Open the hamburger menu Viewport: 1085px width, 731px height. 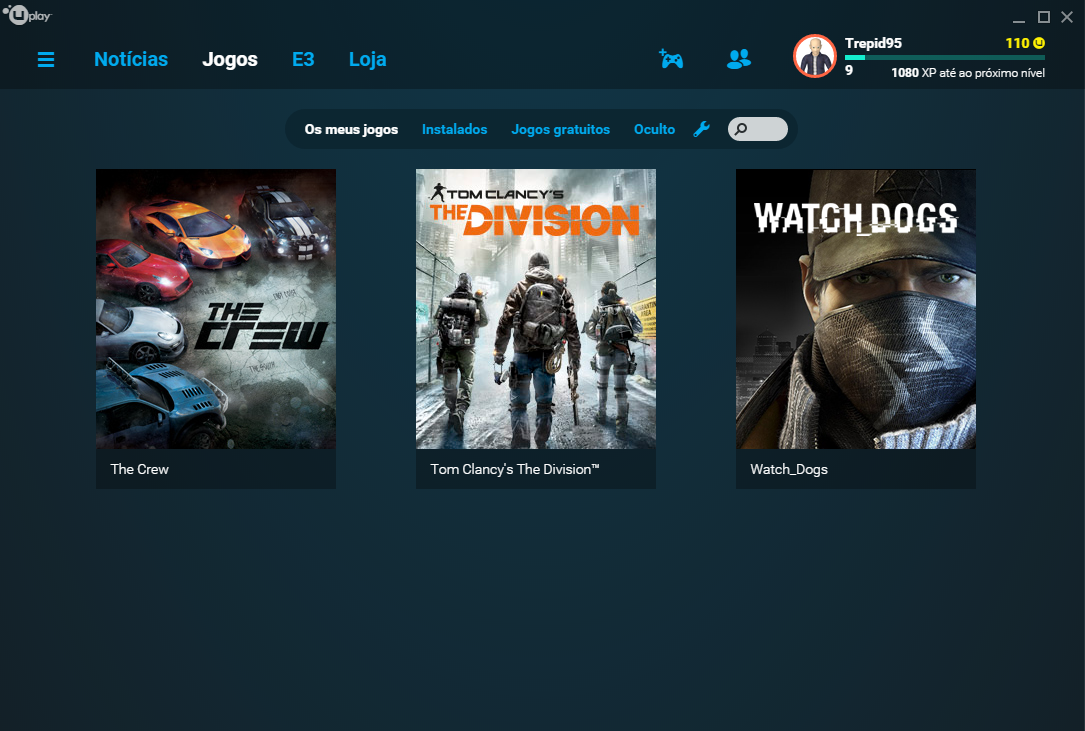(x=46, y=60)
